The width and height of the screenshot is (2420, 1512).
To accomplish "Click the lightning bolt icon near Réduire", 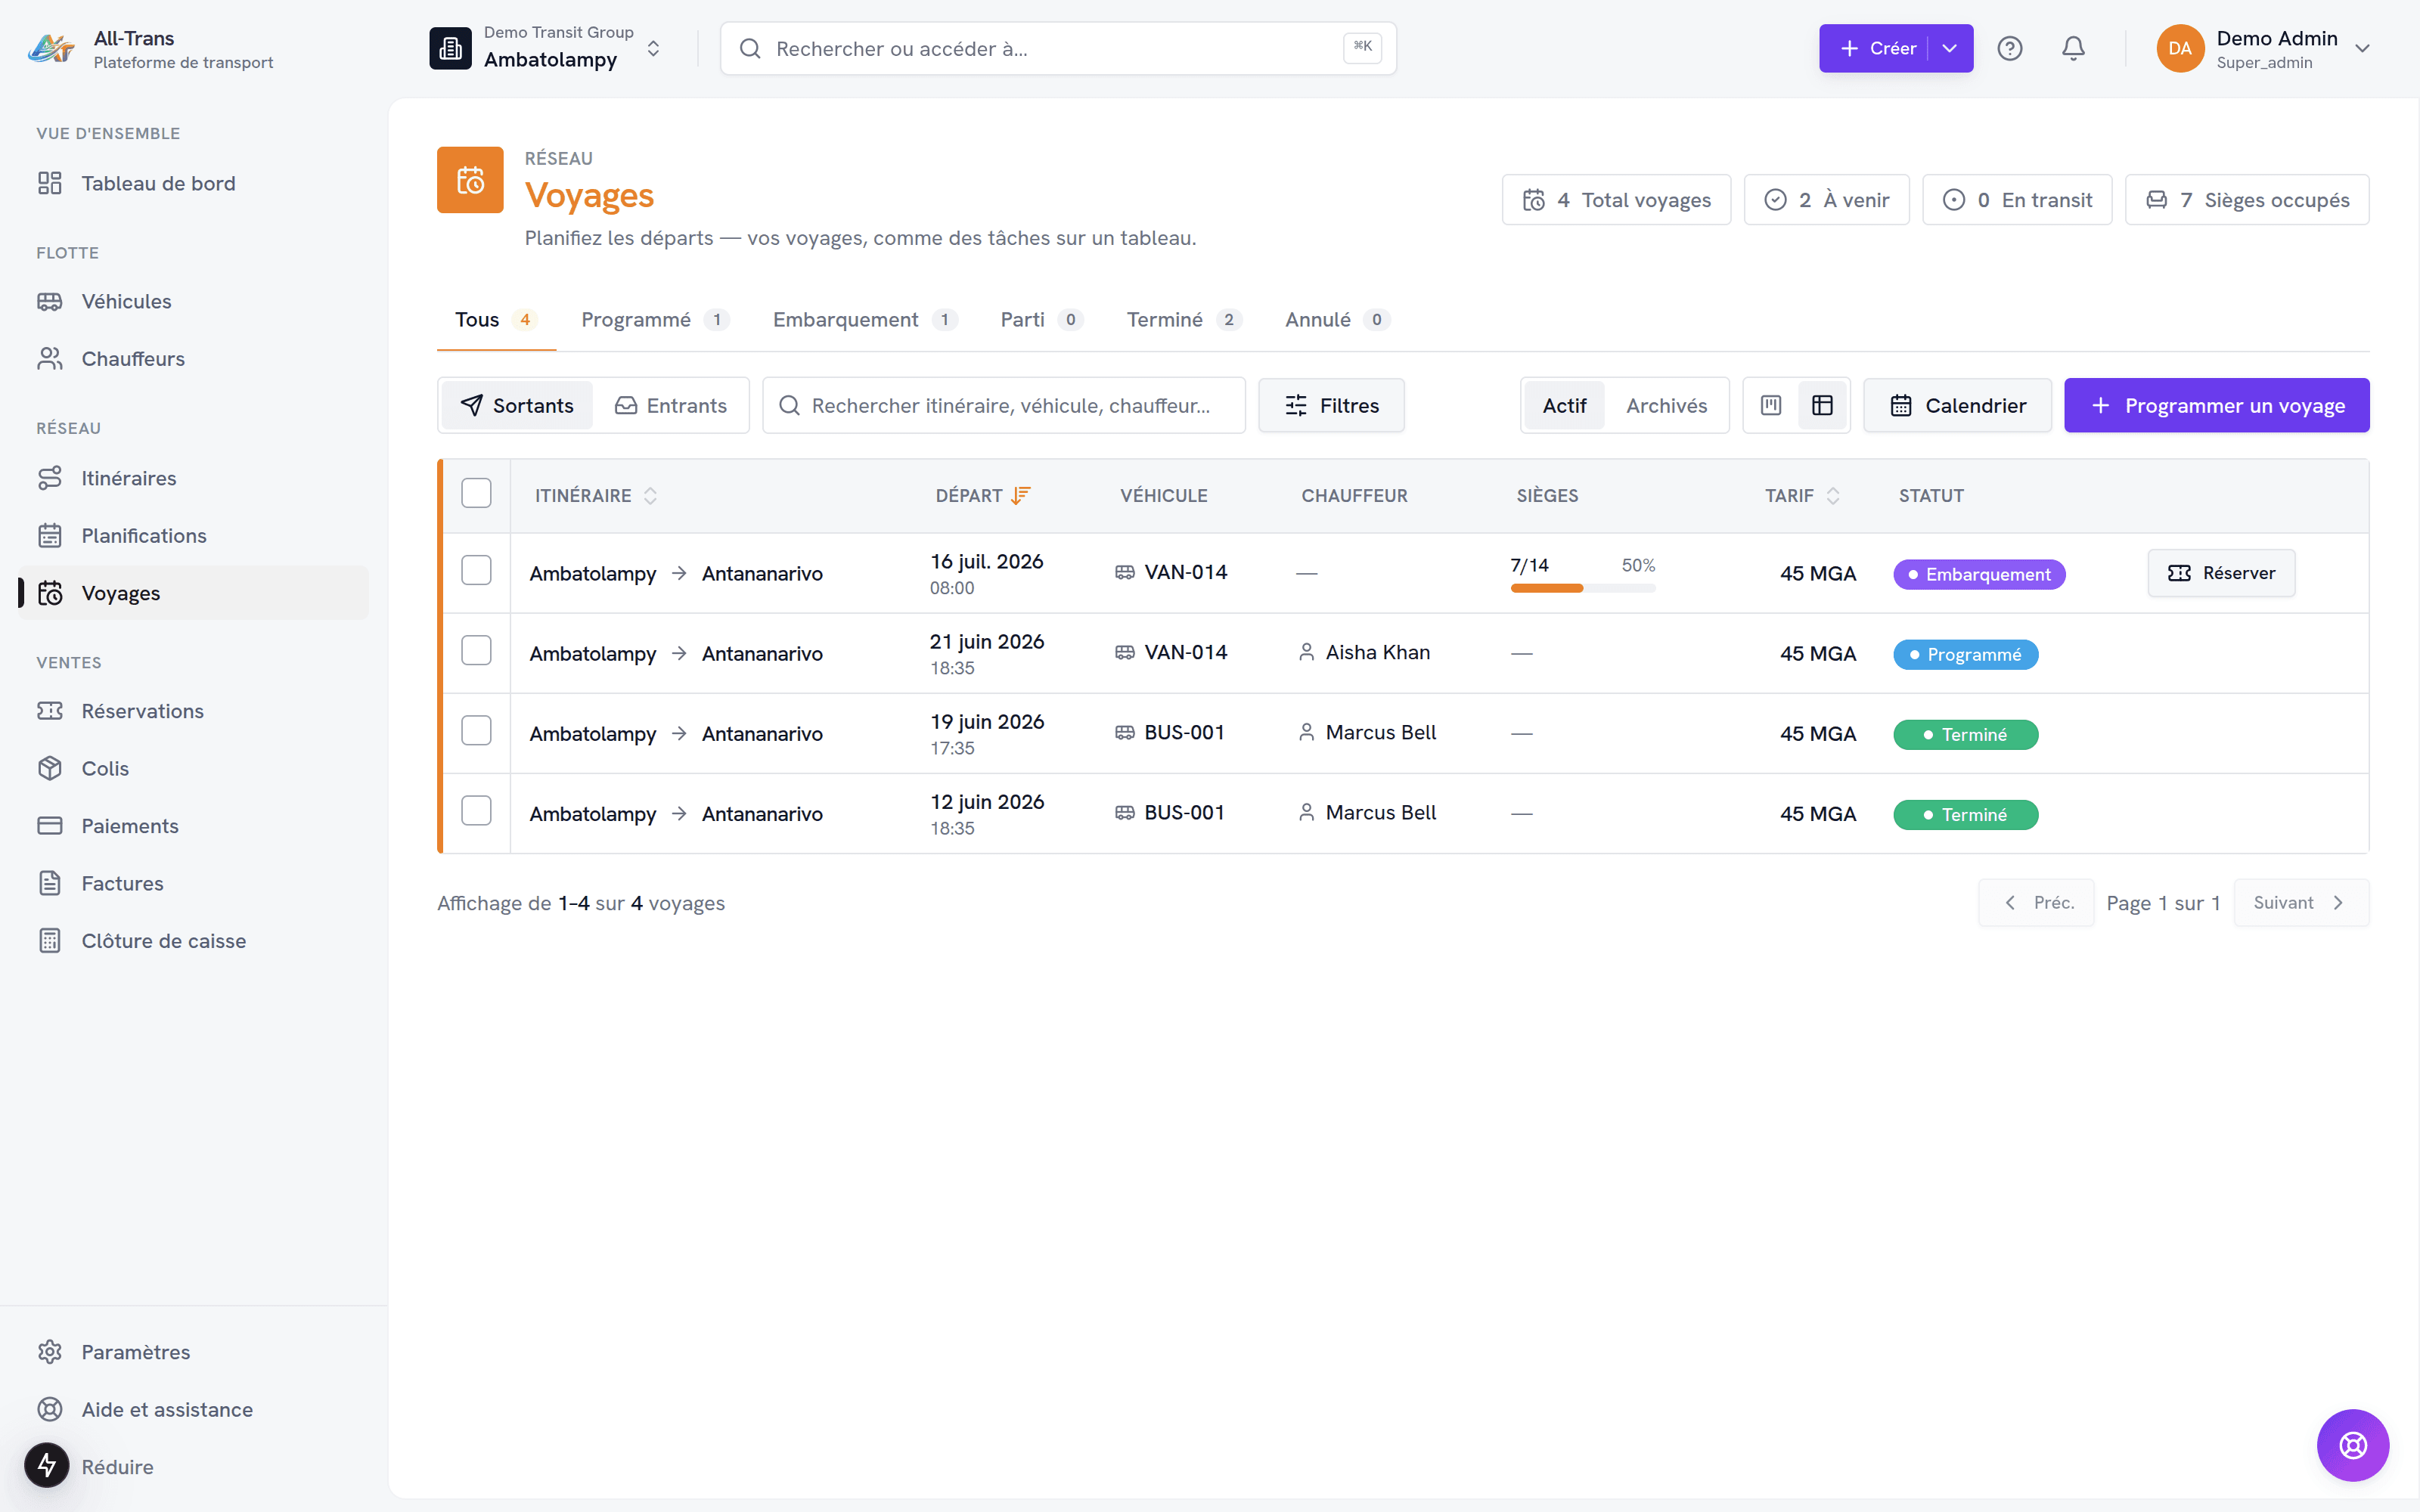I will (46, 1465).
